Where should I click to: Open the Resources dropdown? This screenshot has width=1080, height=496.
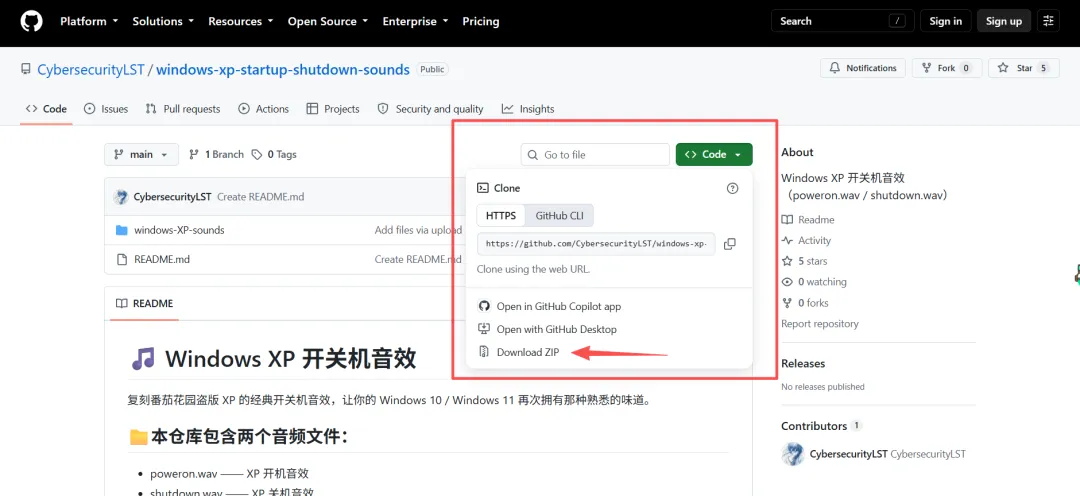coord(240,21)
